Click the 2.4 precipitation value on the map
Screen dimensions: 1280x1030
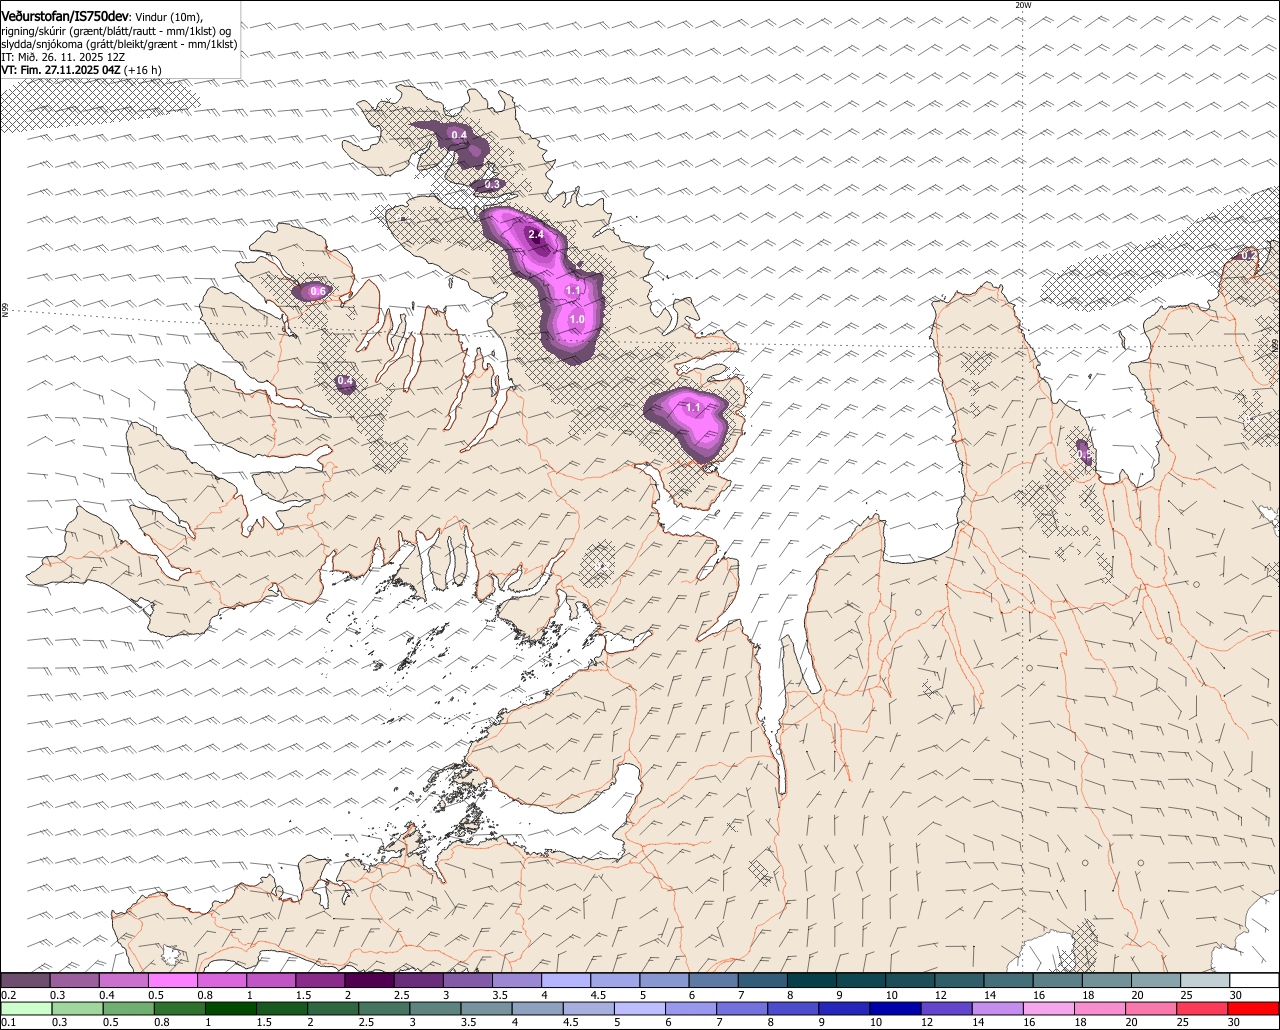535,236
